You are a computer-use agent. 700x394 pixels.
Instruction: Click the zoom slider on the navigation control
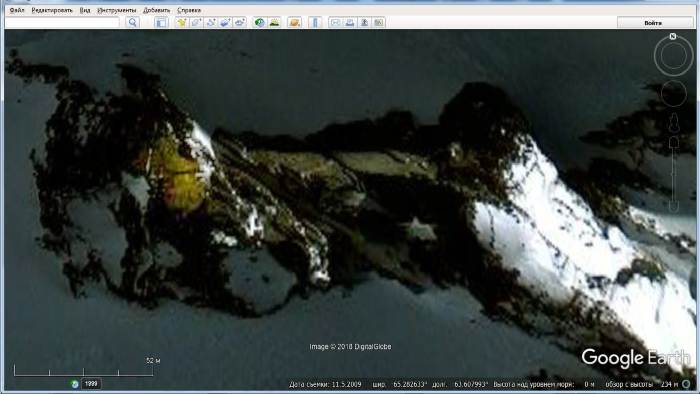coord(674,174)
